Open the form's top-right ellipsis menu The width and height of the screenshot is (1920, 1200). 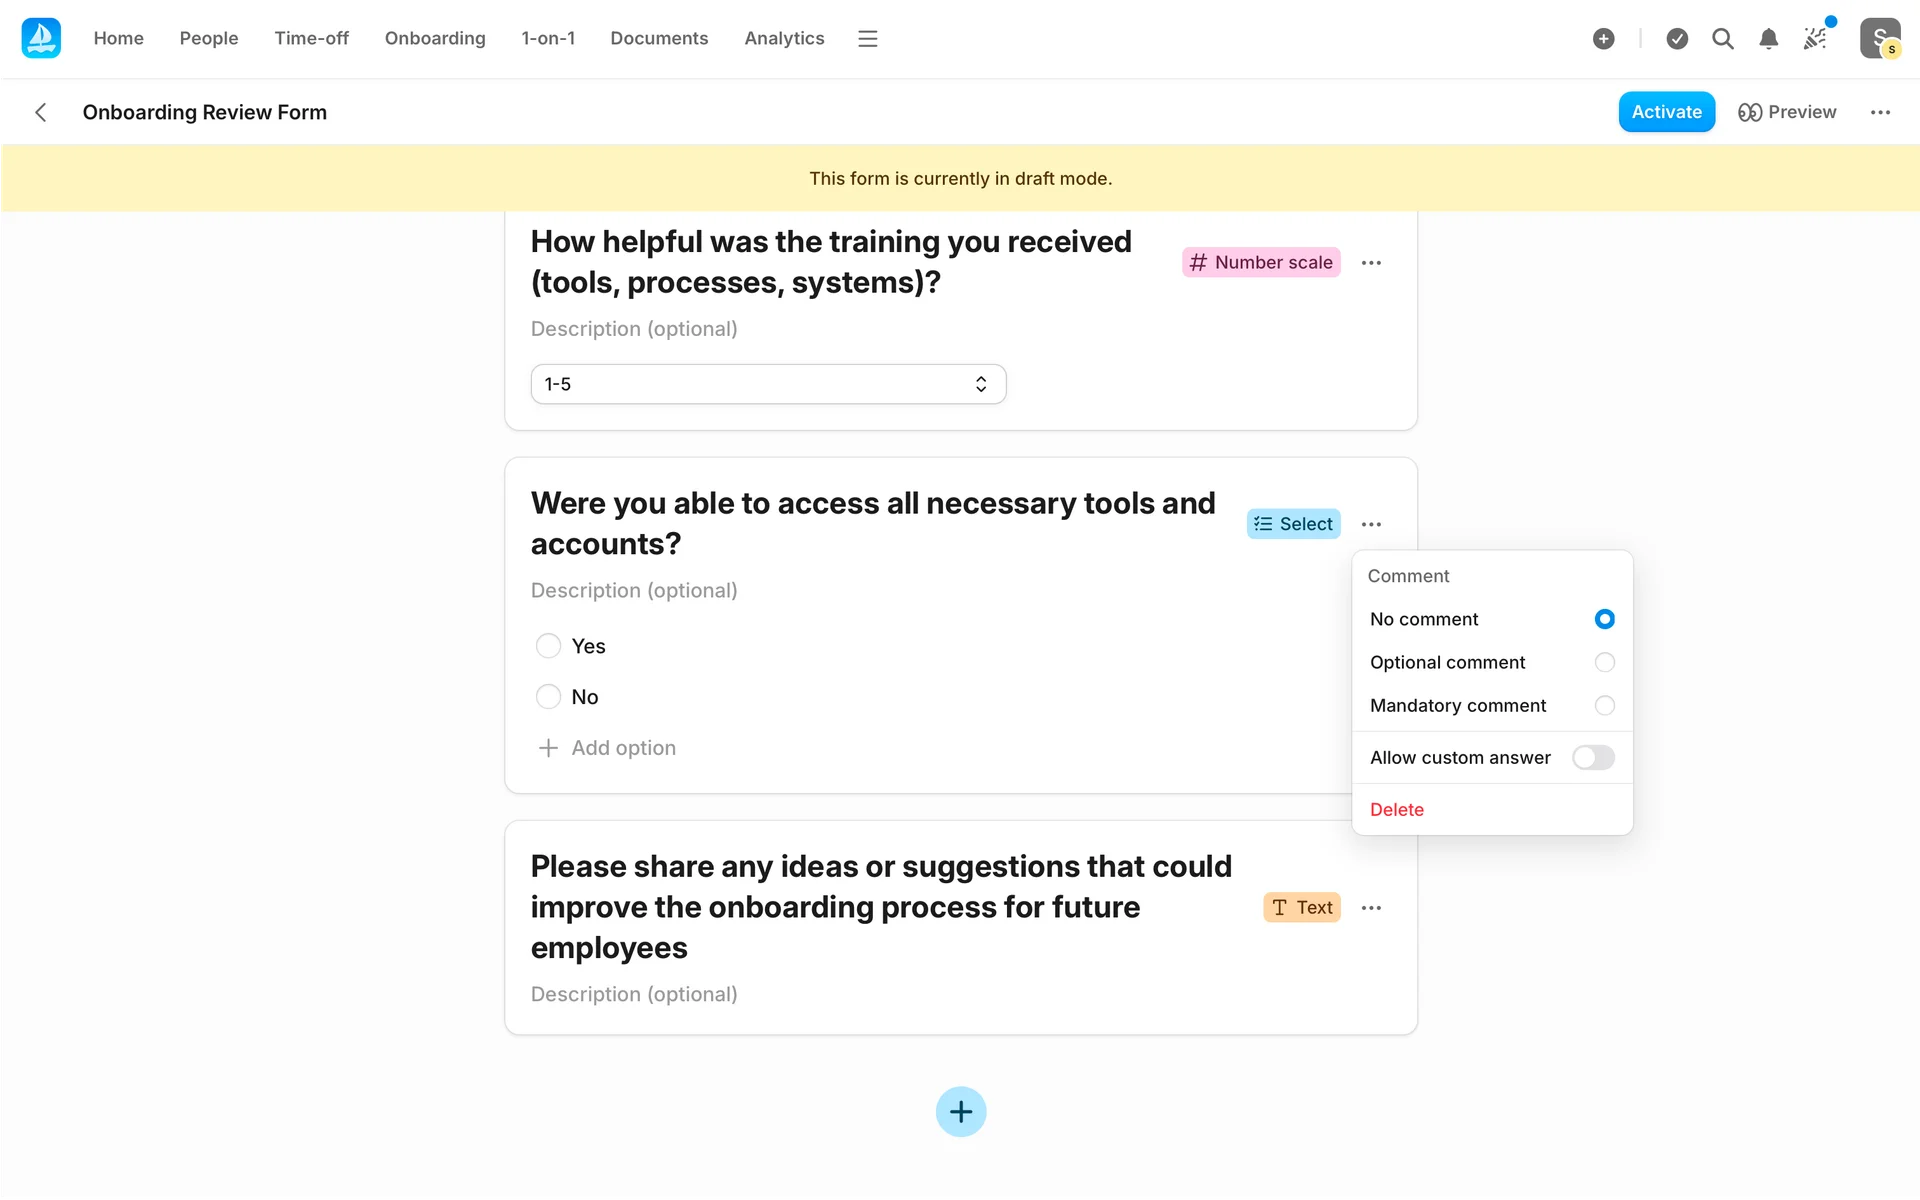(1880, 112)
